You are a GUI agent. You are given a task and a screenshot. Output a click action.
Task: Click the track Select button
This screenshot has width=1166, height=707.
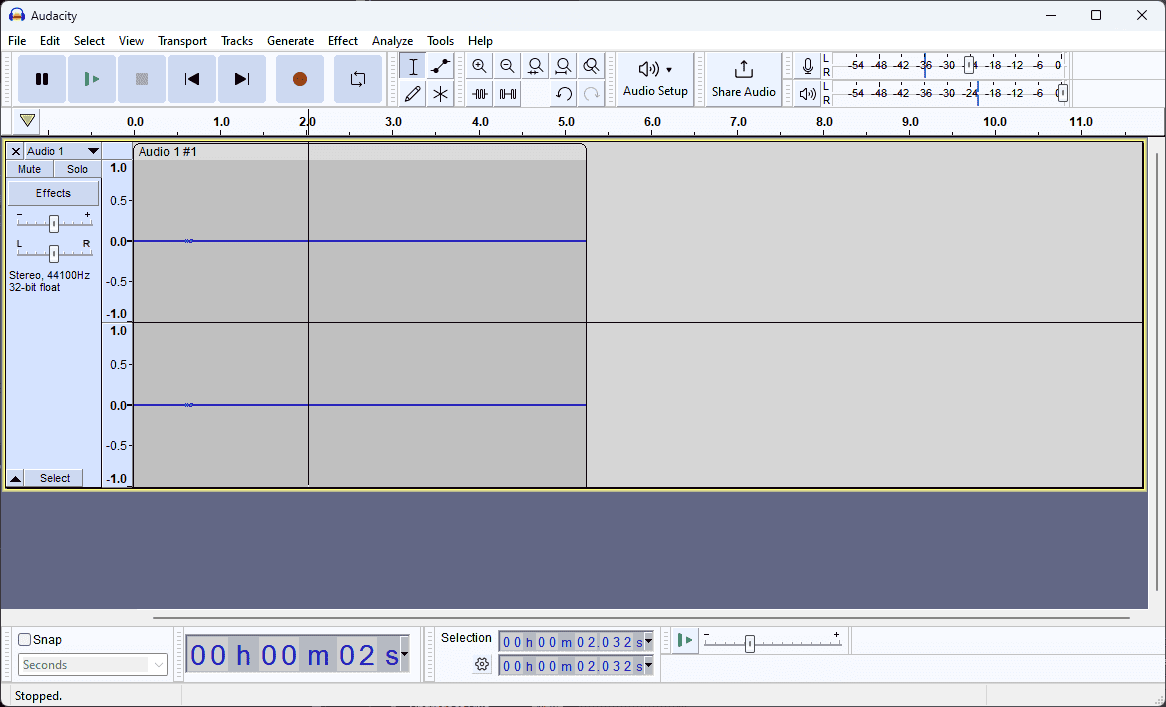(x=55, y=478)
